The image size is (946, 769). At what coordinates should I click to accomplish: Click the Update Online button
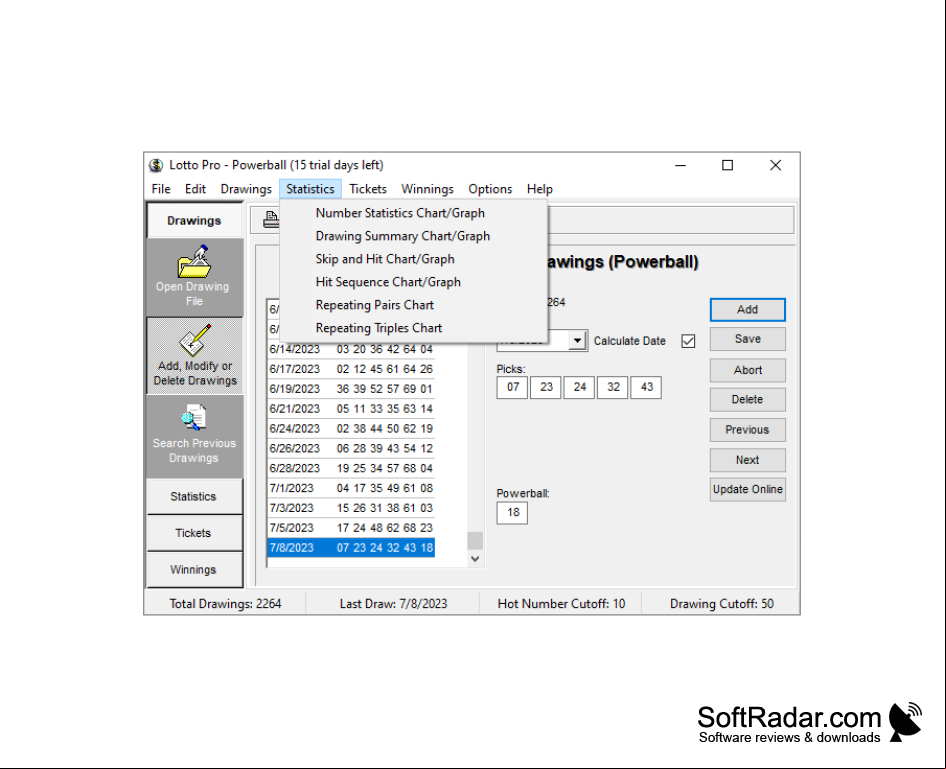(x=748, y=489)
